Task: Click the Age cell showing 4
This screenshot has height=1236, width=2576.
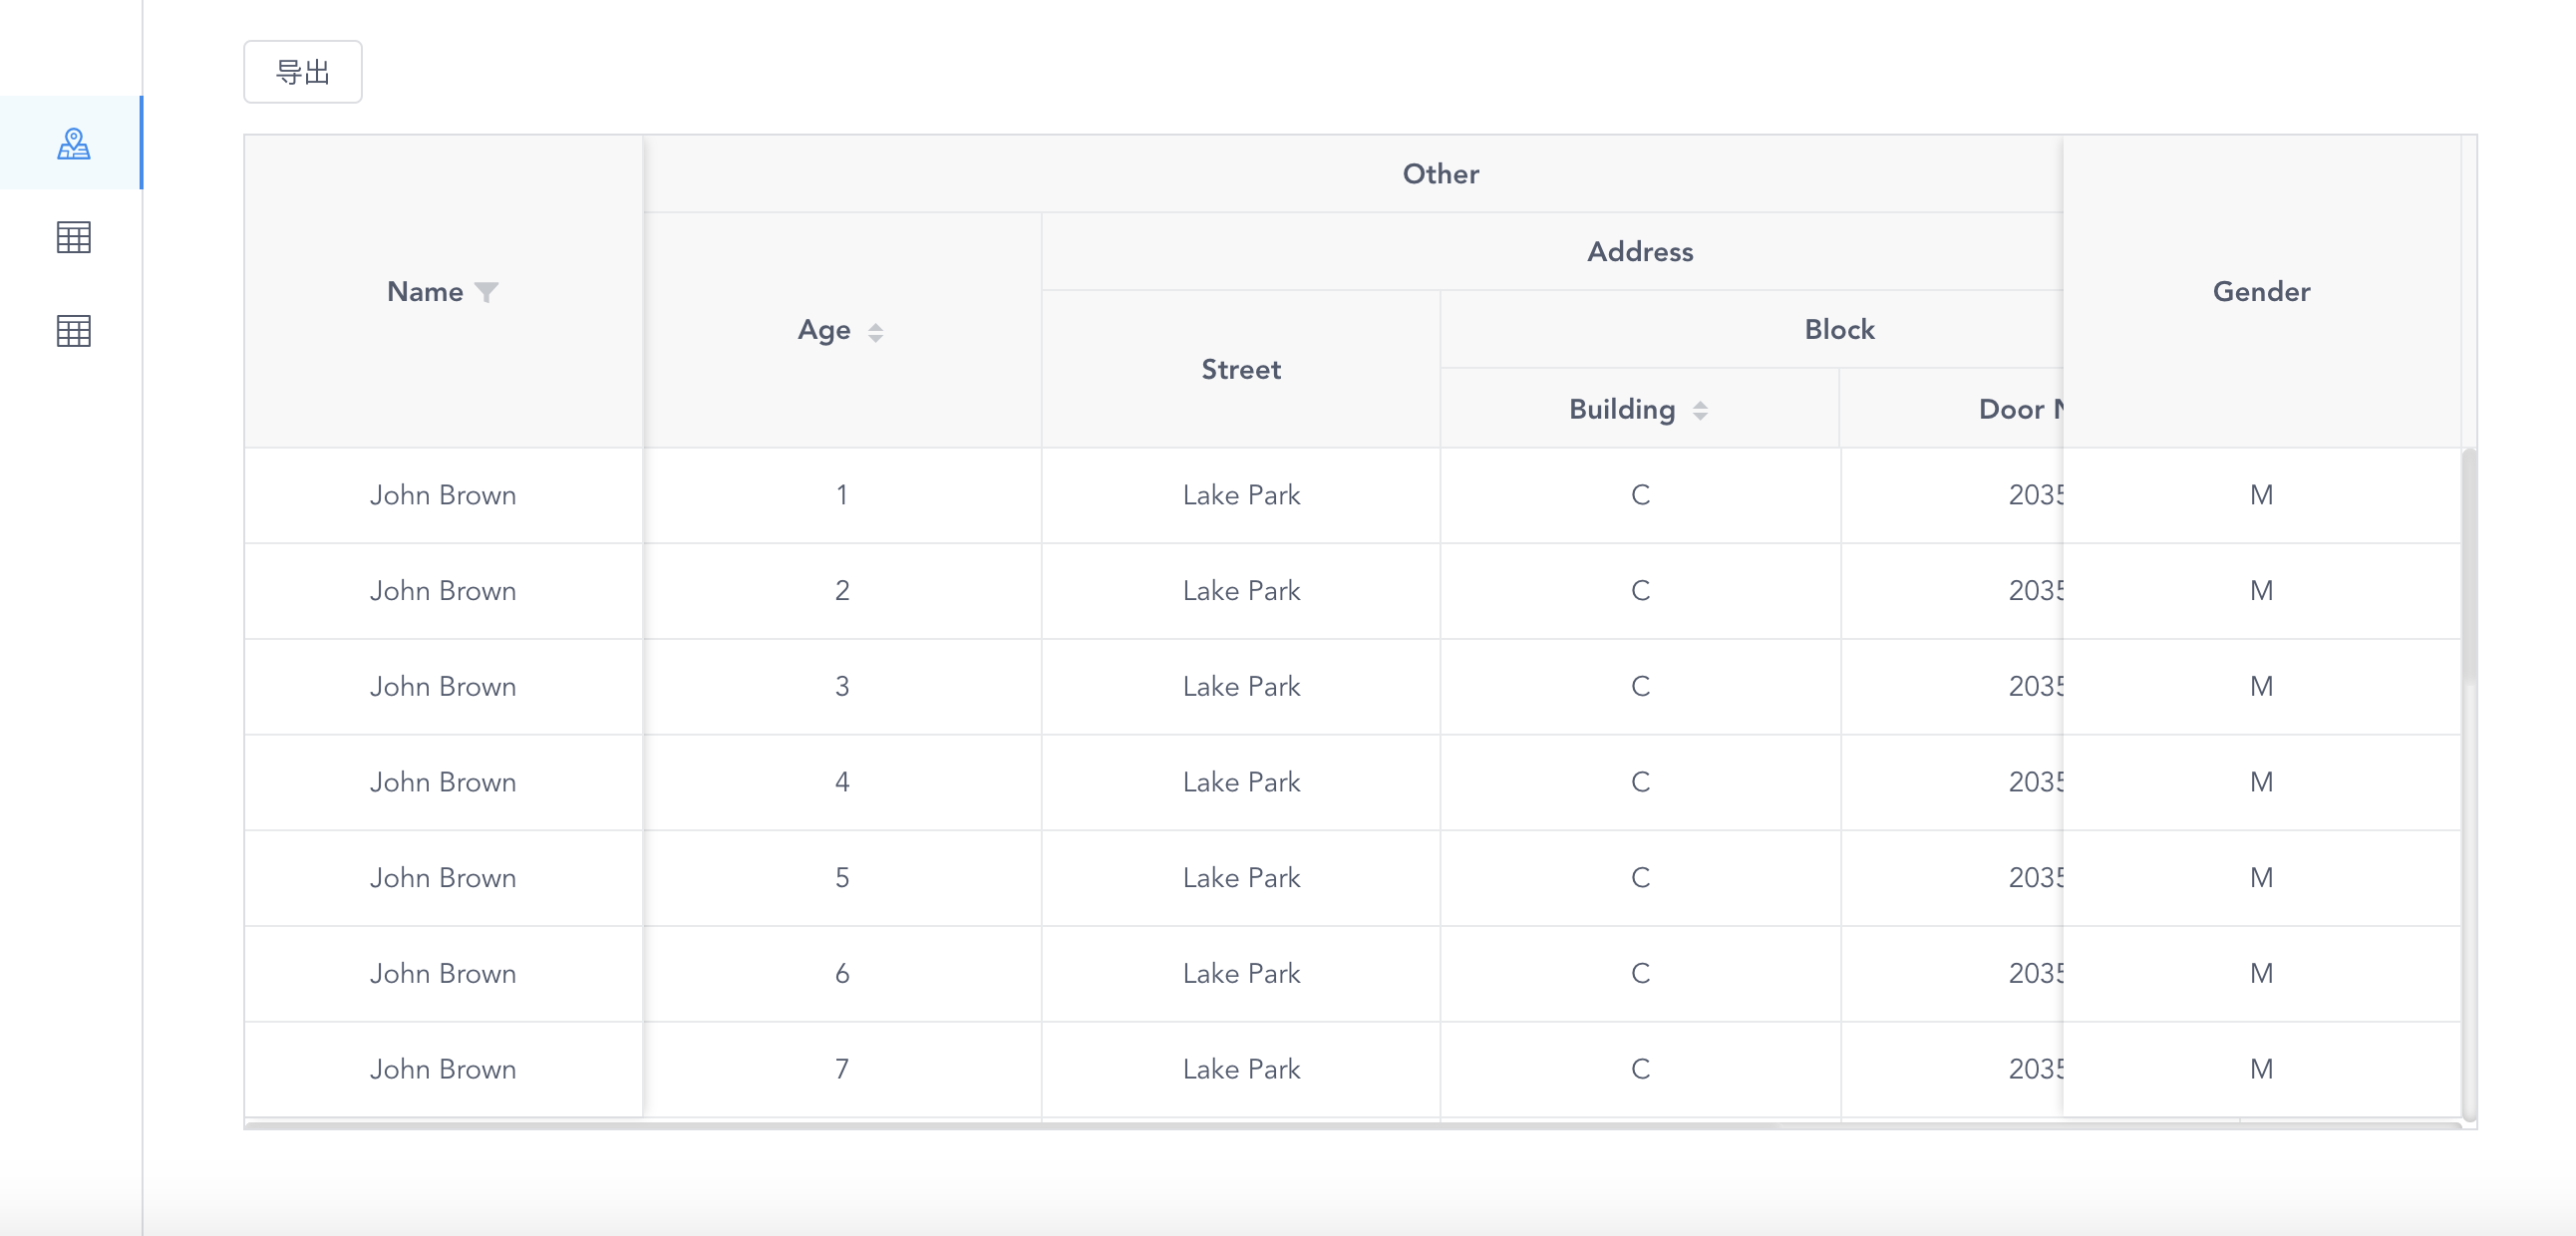Action: (x=842, y=782)
